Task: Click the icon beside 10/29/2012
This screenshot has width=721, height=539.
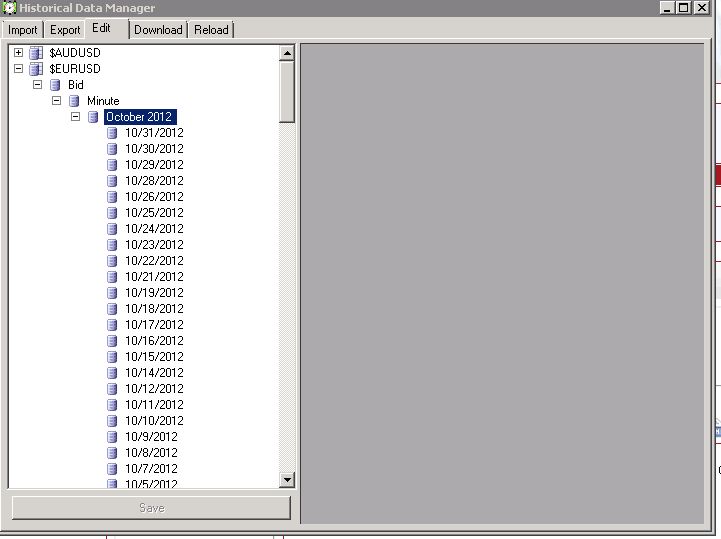Action: (112, 165)
